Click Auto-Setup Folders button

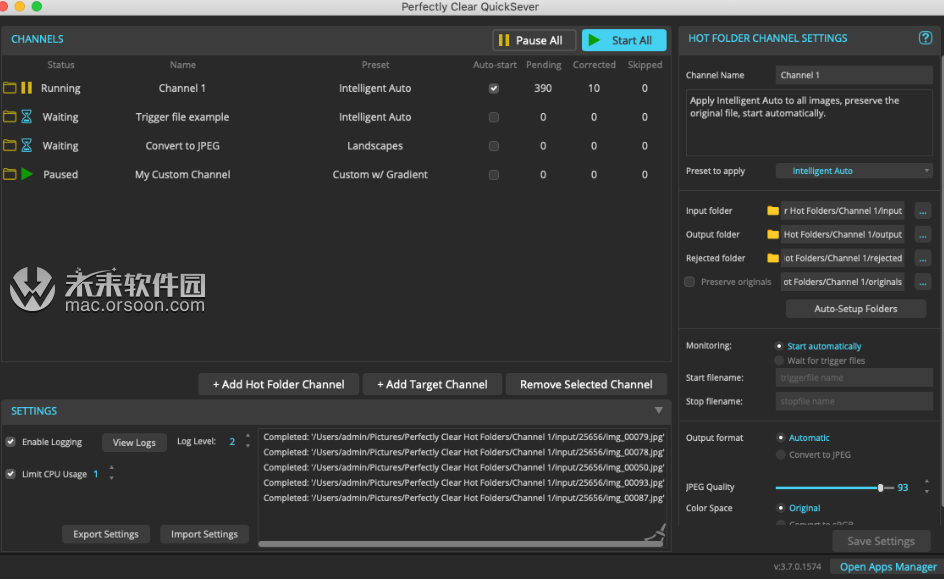[856, 309]
